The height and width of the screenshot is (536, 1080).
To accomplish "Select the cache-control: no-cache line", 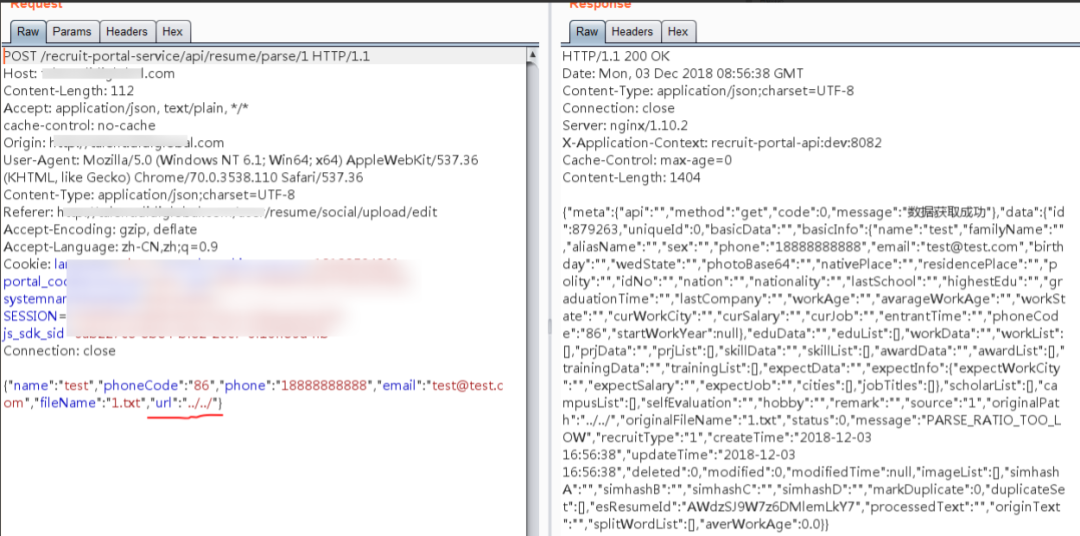I will click(79, 126).
